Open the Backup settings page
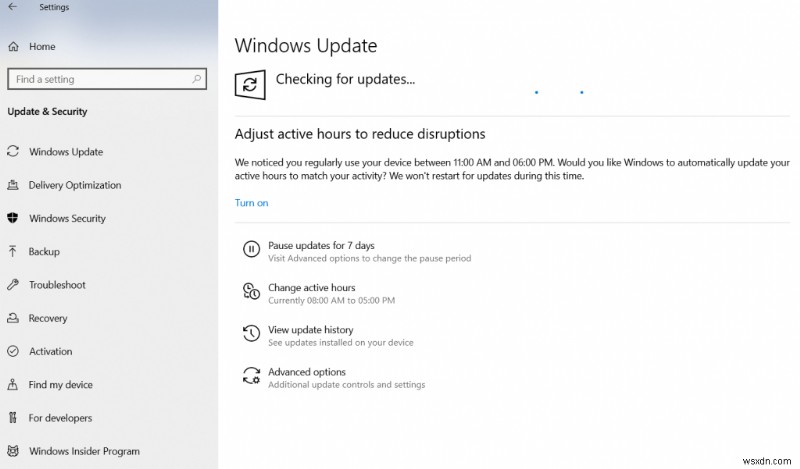 tap(44, 251)
